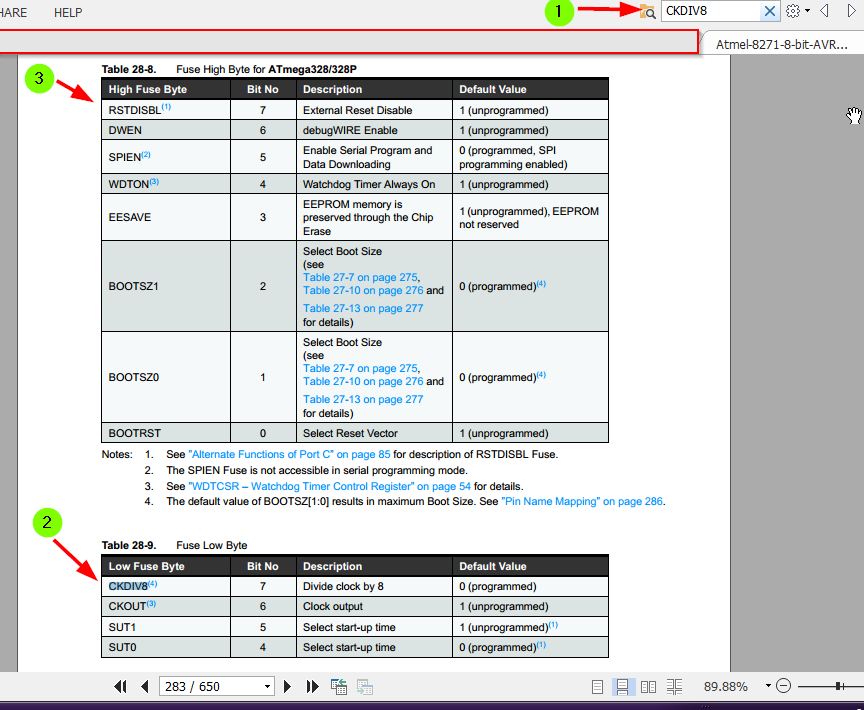Open Table 27-10 link in BOOTSZ1 row
Screen dimensions: 864x710
[363, 290]
